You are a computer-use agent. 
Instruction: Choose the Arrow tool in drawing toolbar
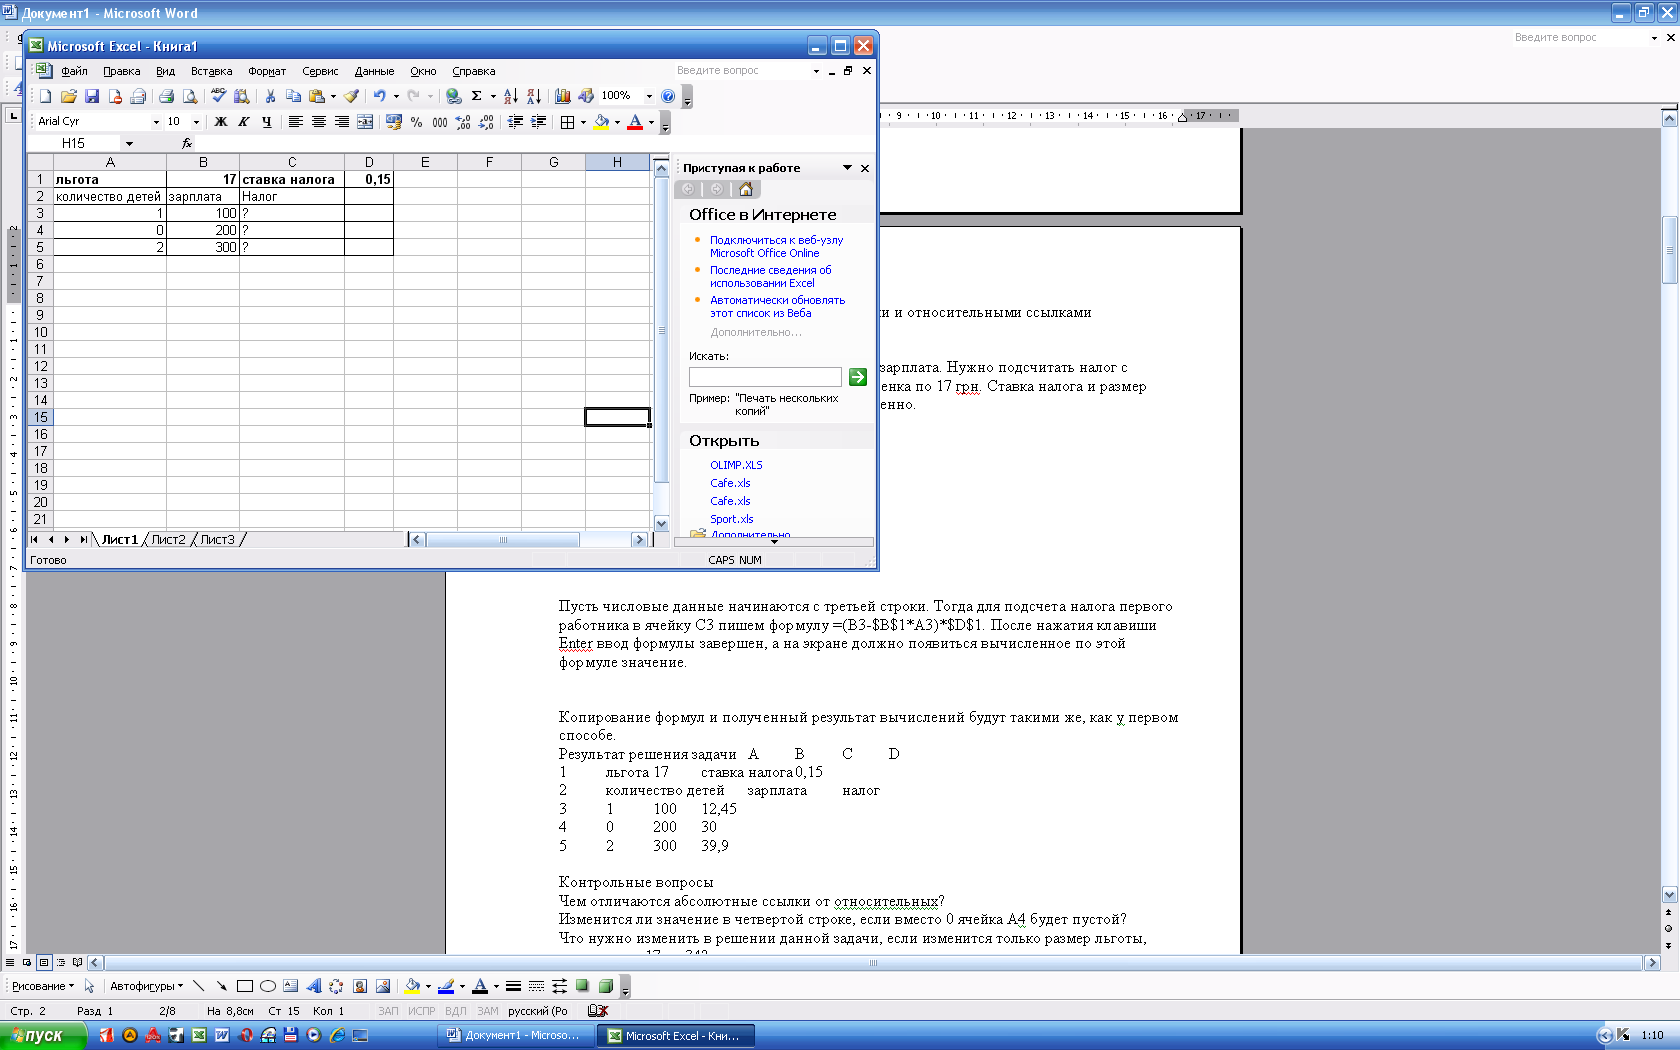221,986
